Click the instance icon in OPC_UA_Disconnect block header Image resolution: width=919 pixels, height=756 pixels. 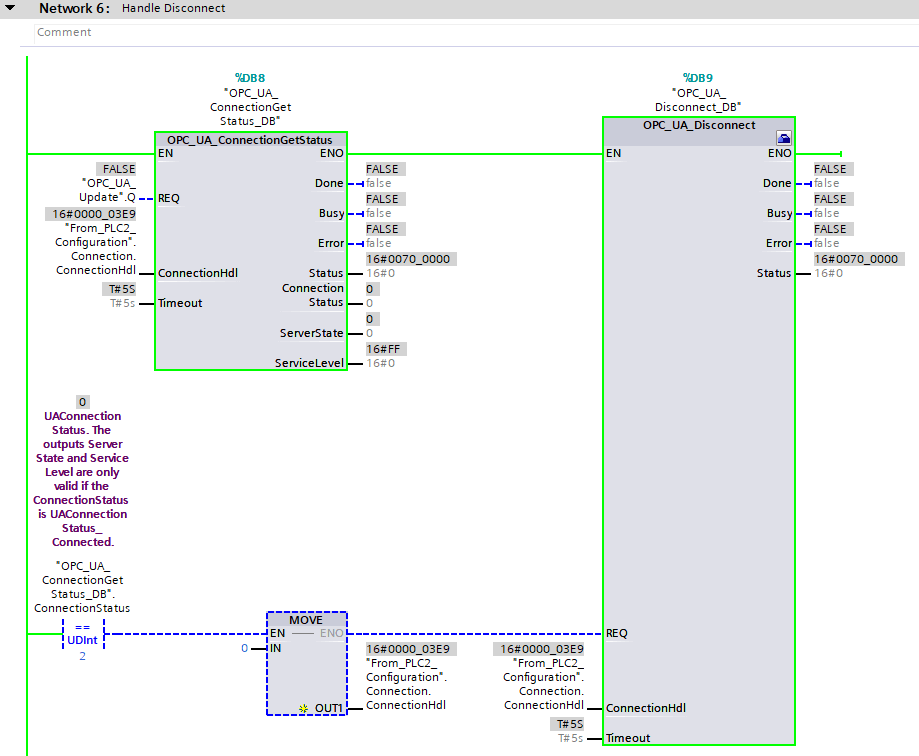(783, 138)
